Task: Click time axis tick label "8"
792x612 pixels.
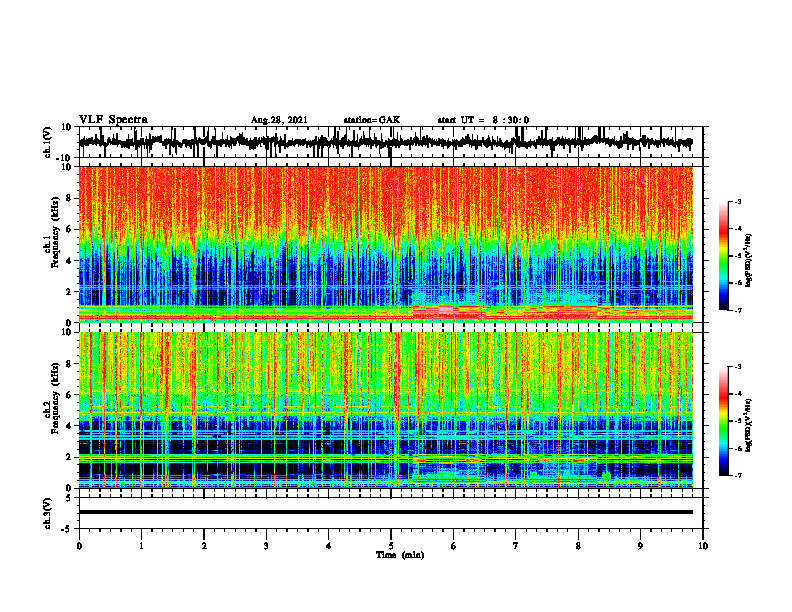Action: 578,546
